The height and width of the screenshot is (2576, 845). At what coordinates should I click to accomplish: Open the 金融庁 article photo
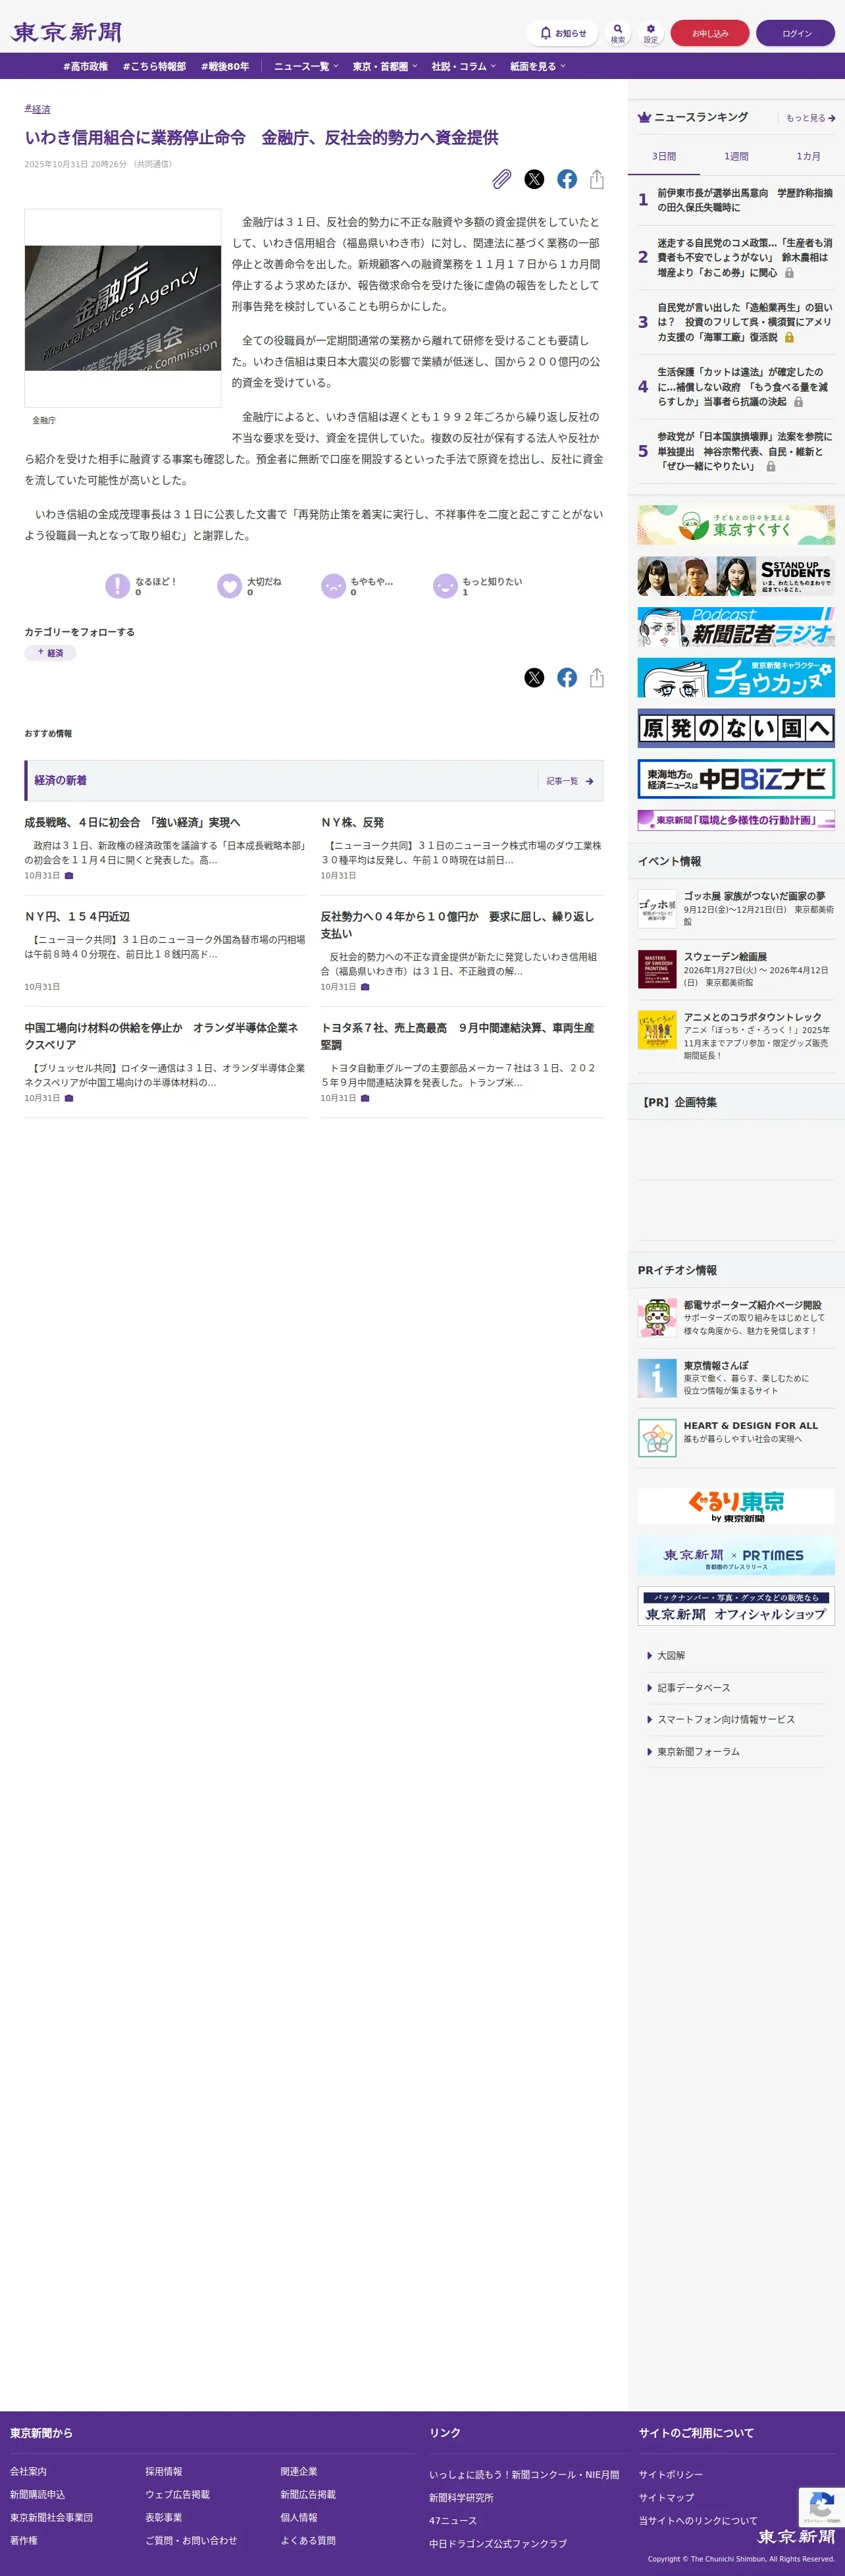(x=123, y=308)
